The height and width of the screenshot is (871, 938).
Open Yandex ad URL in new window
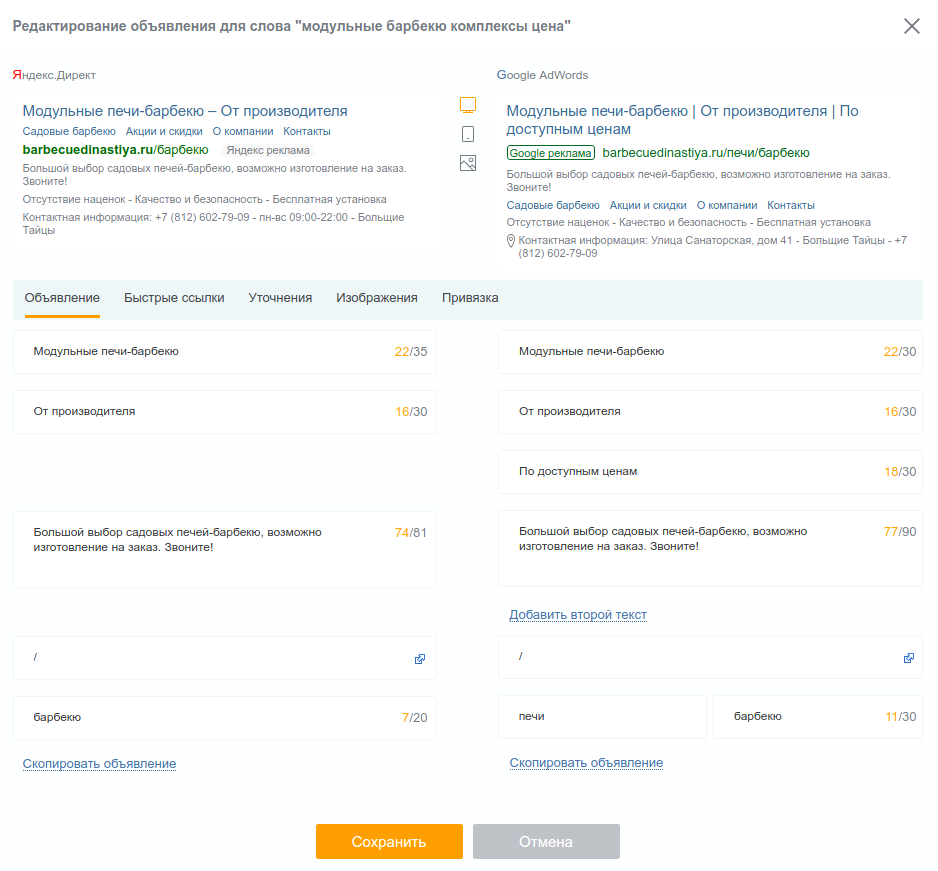pos(420,659)
